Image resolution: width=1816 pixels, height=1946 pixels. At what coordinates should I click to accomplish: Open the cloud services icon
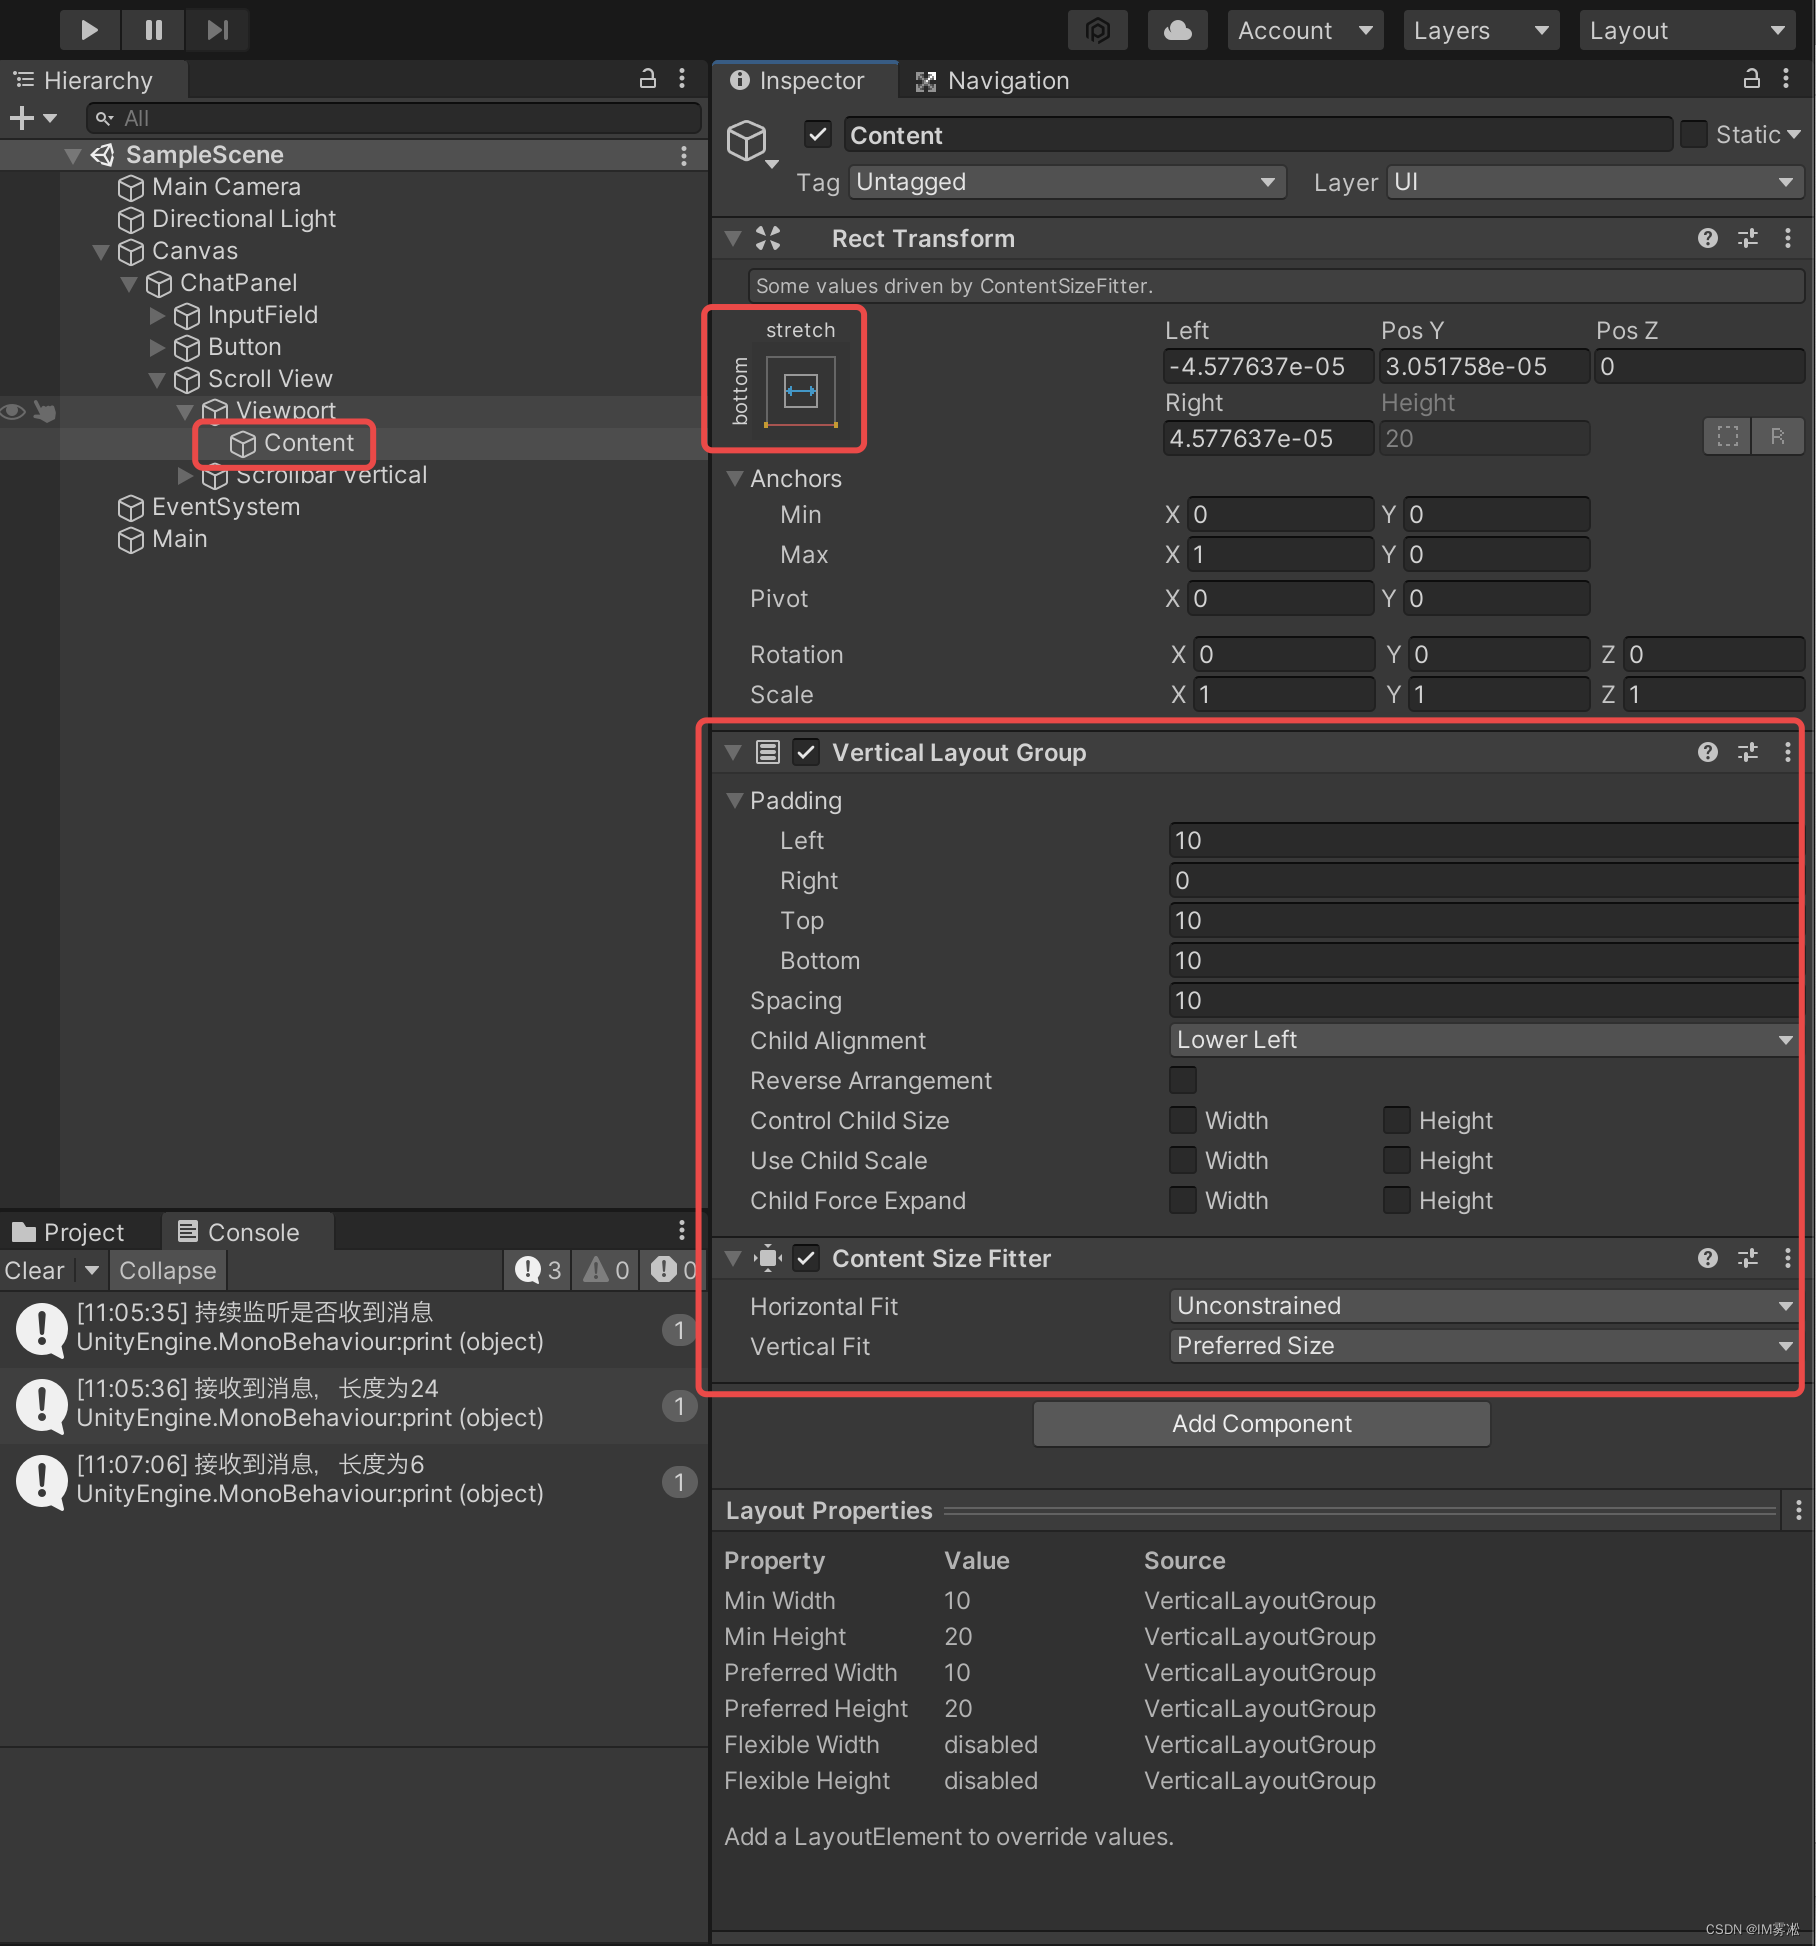pyautogui.click(x=1177, y=30)
